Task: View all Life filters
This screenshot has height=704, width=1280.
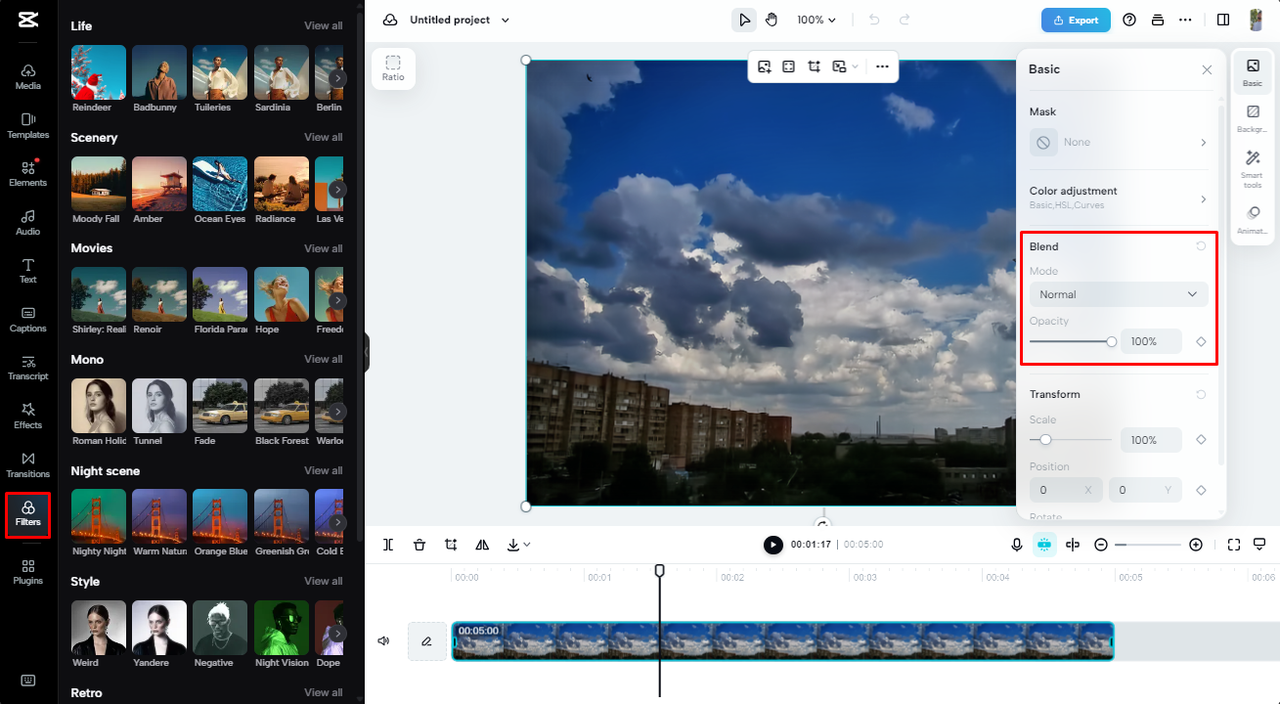Action: point(323,26)
